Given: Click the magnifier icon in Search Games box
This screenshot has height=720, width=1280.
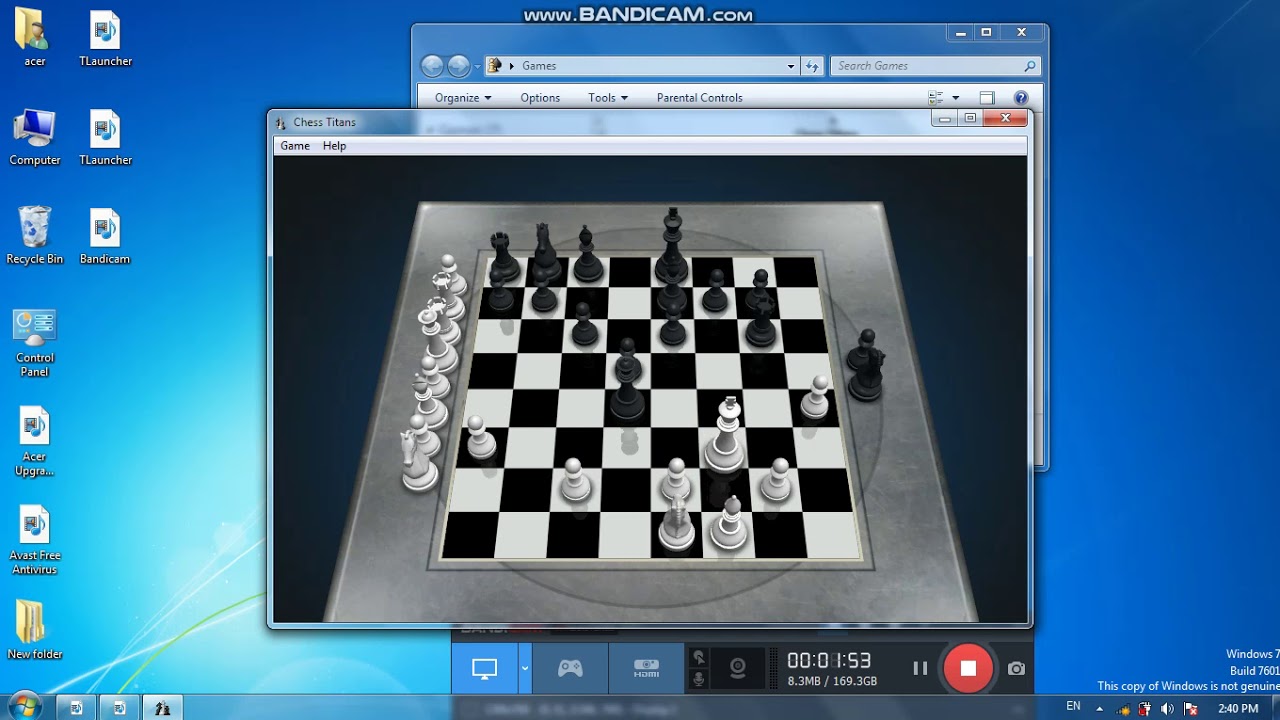Looking at the screenshot, I should [x=1030, y=66].
